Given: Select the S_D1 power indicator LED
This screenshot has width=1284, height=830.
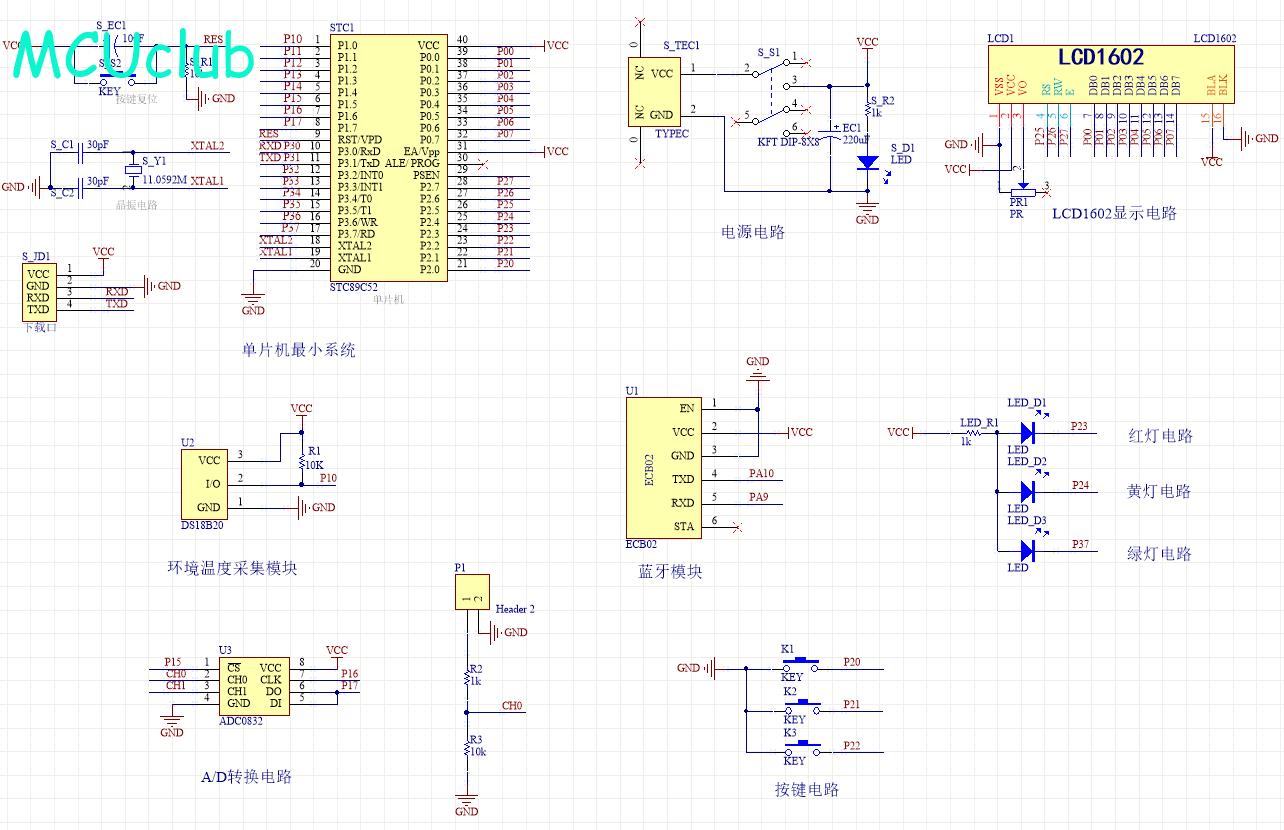Looking at the screenshot, I should (868, 161).
